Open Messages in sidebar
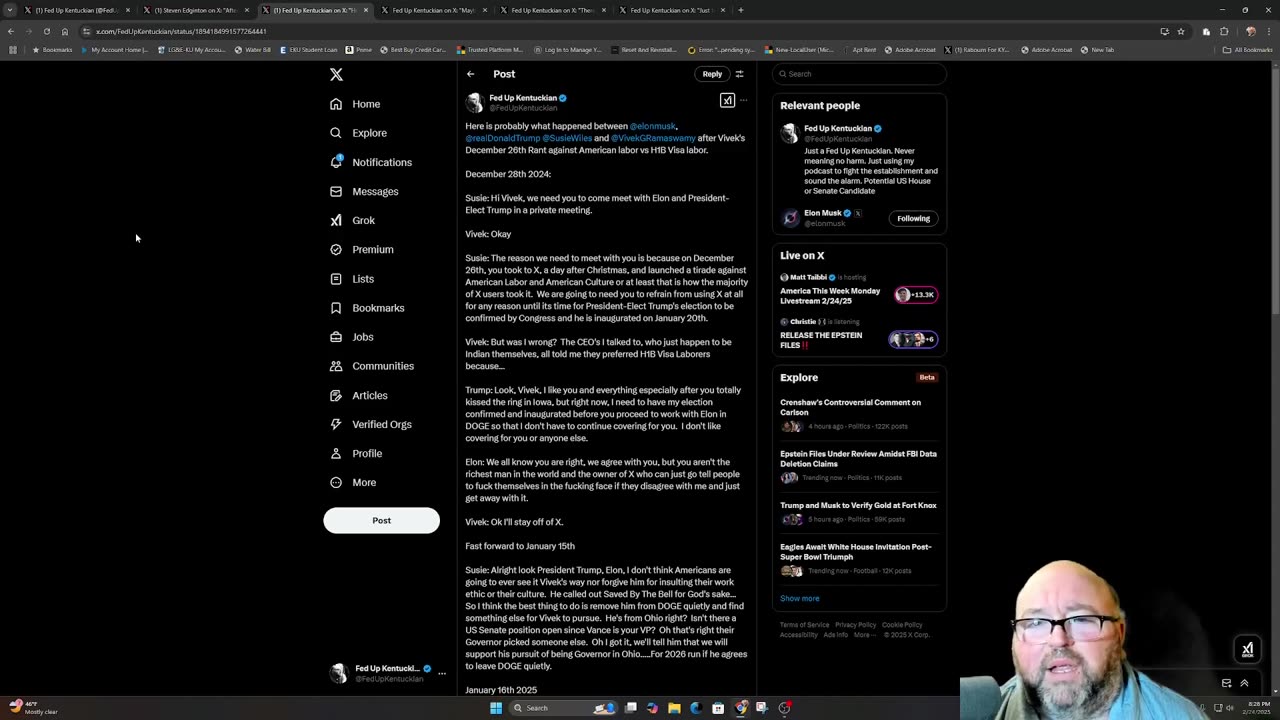The width and height of the screenshot is (1280, 720). point(364,191)
